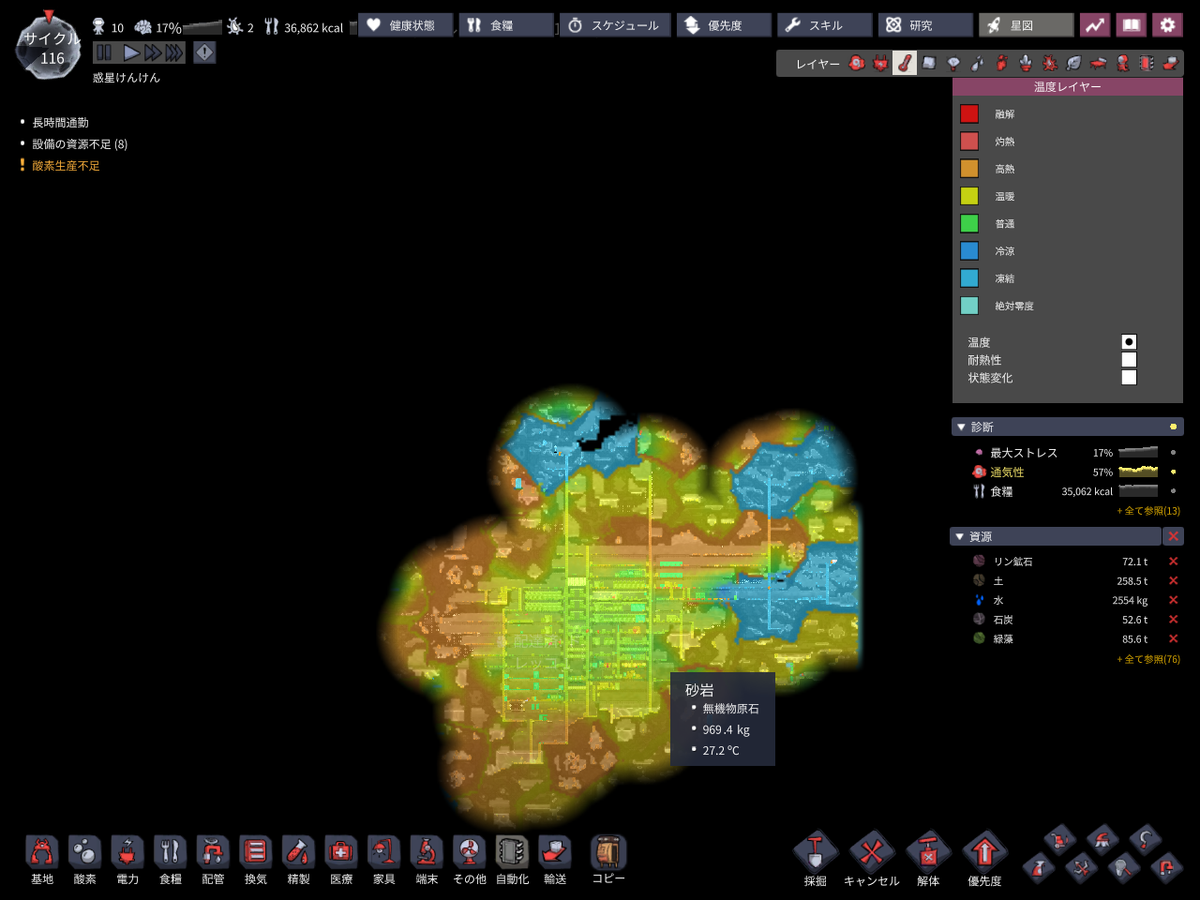This screenshot has height=900, width=1200.
Task: Open the 健康状態 vitals menu
Action: click(405, 25)
